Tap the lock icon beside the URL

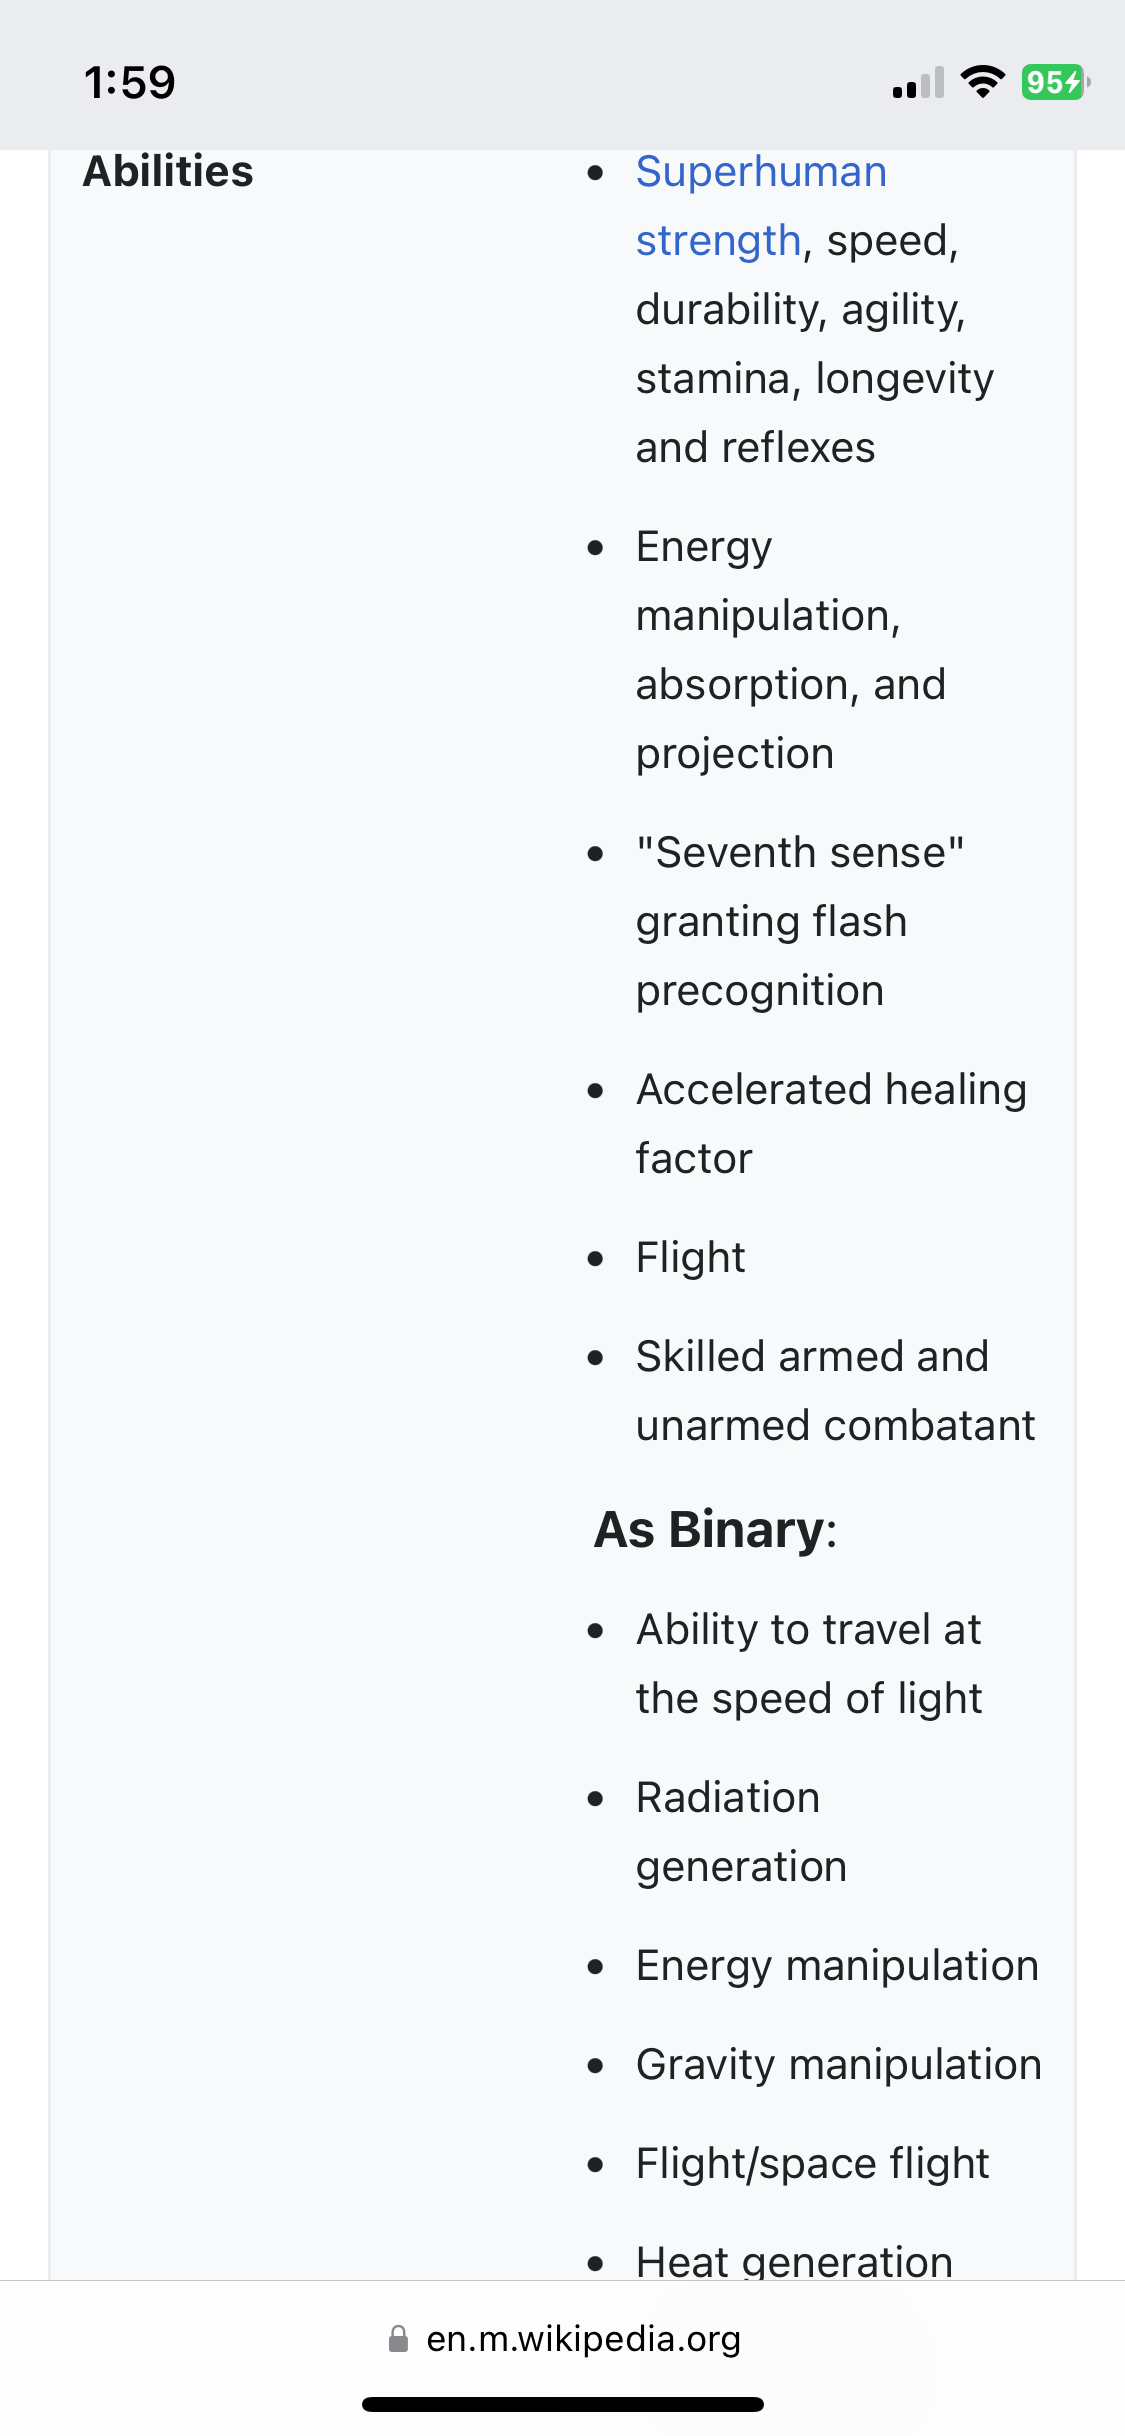[398, 2339]
